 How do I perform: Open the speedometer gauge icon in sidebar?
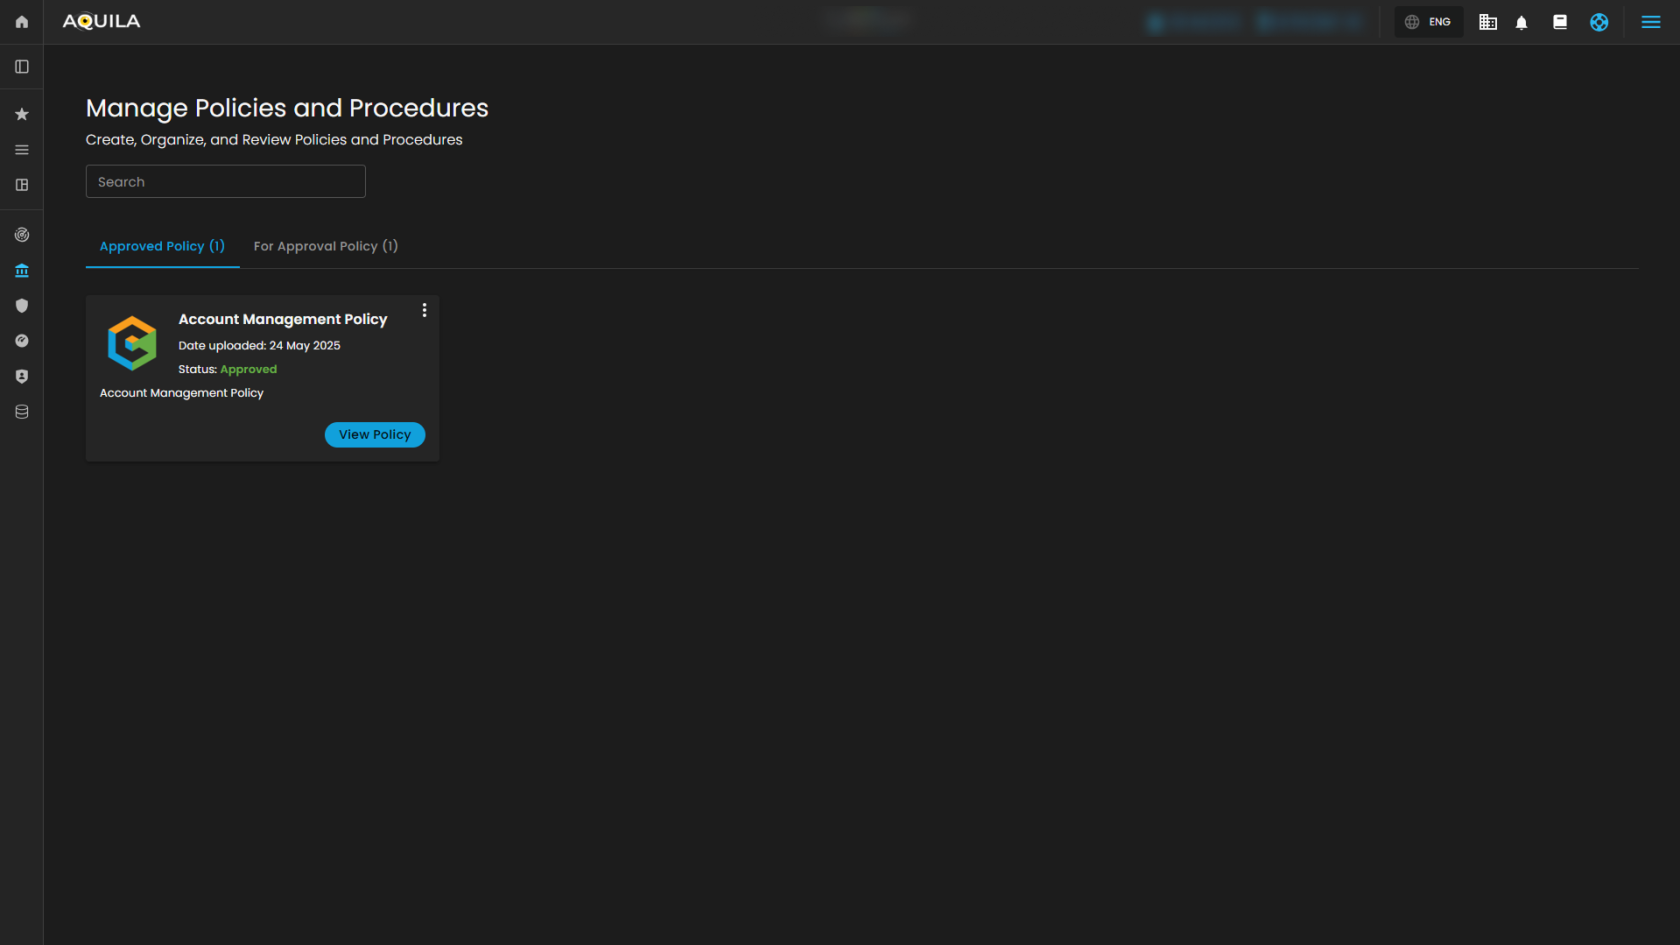tap(21, 341)
